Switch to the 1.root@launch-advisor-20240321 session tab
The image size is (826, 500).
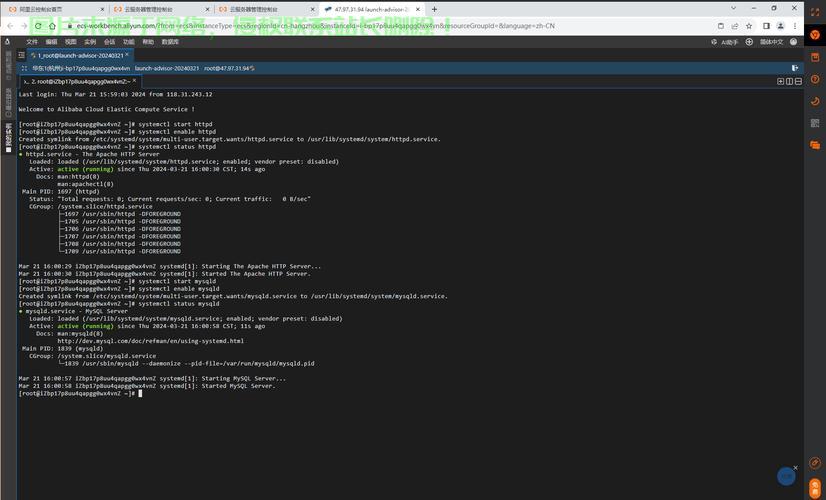click(81, 55)
